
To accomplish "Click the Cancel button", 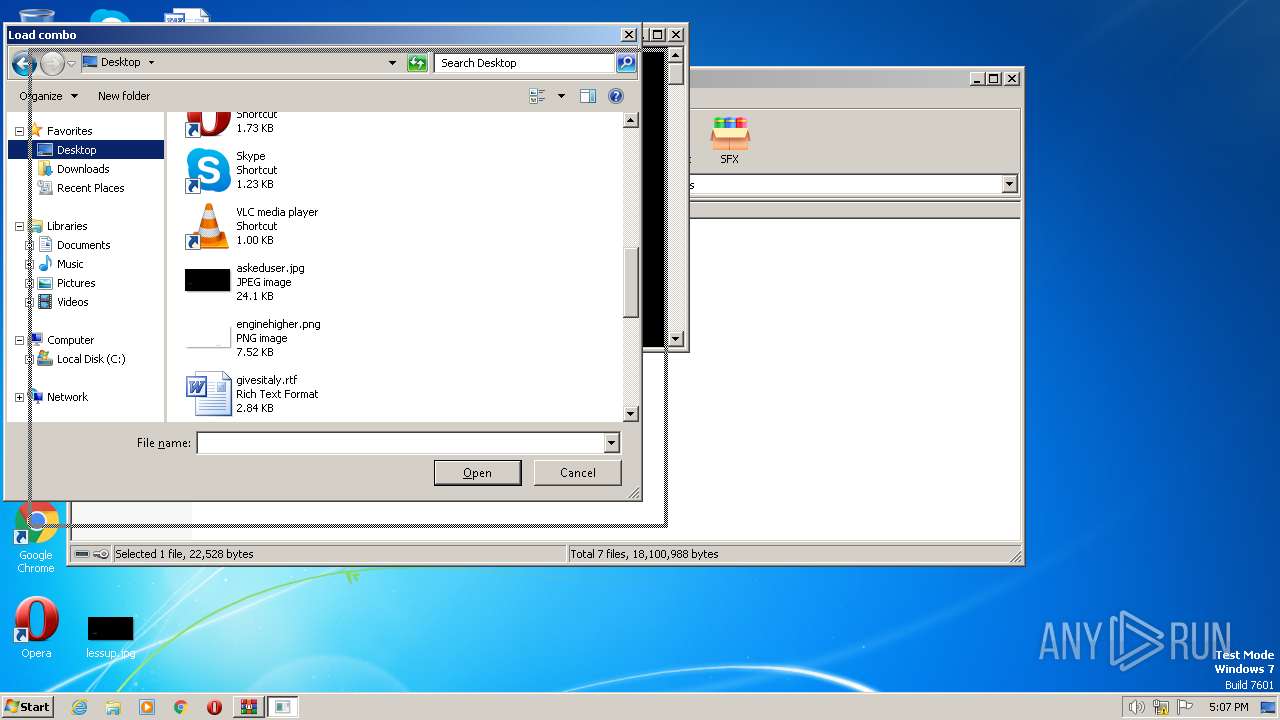I will coord(577,473).
